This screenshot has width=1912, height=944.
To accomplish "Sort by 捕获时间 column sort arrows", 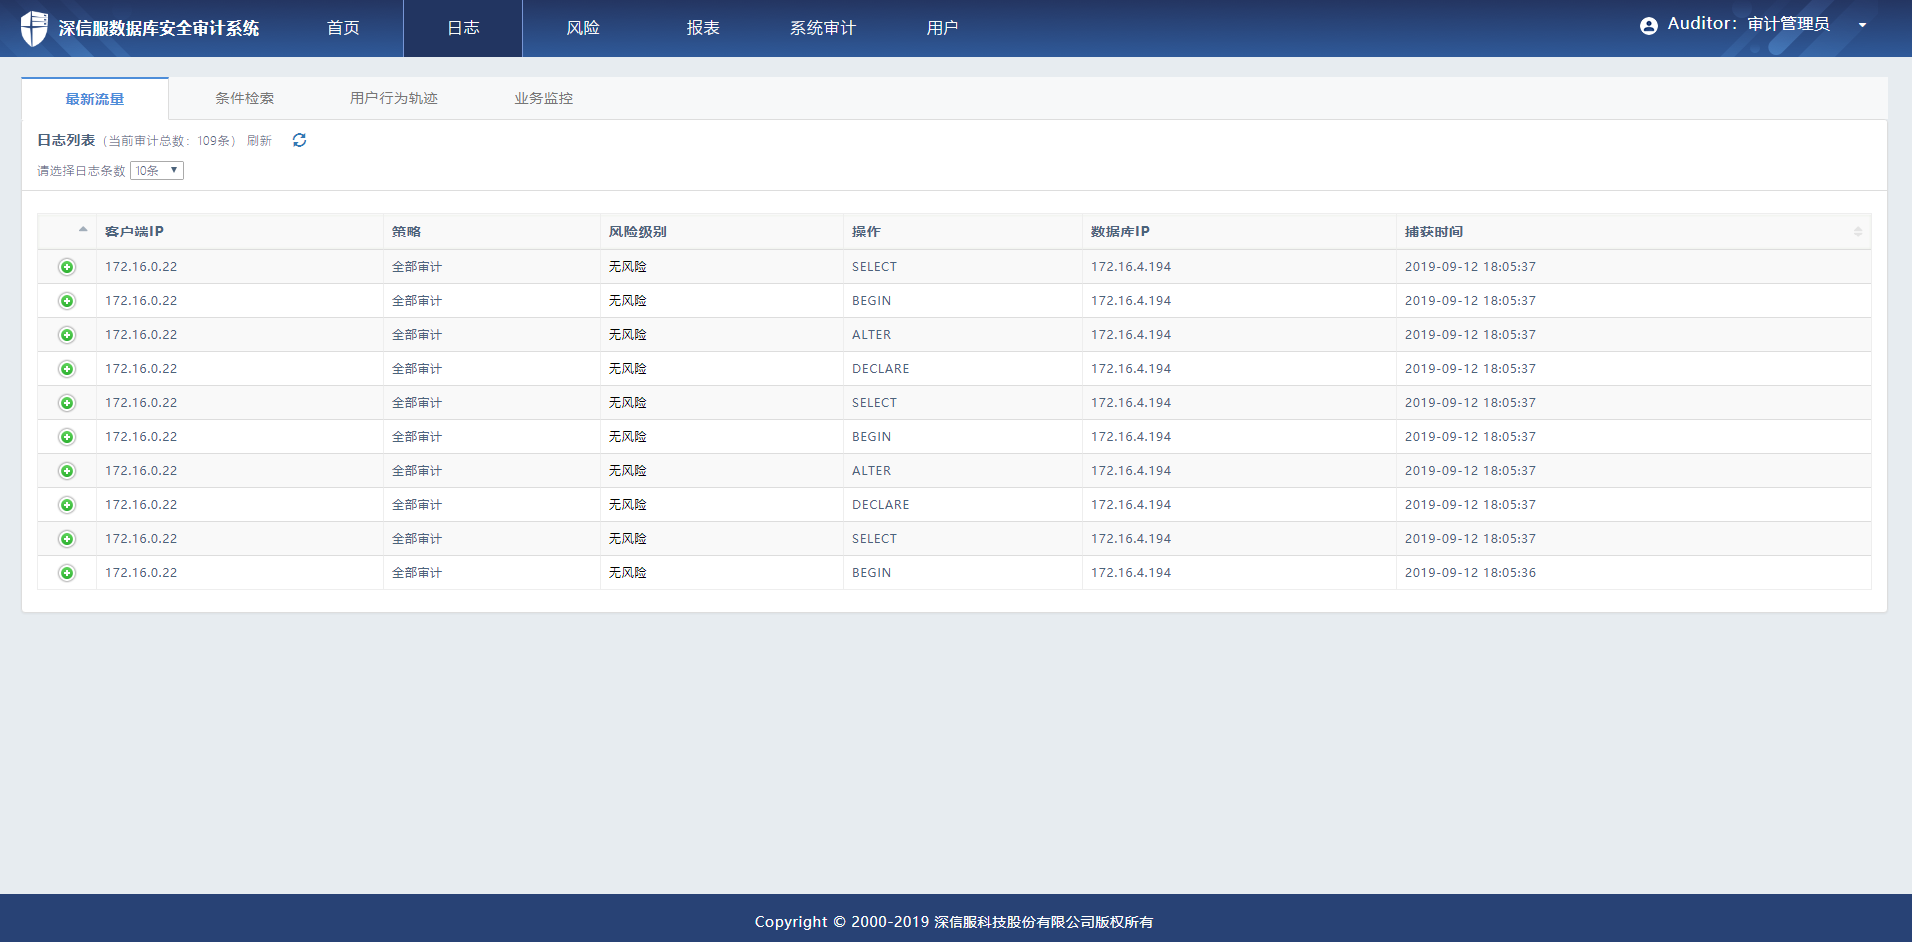I will [1857, 232].
